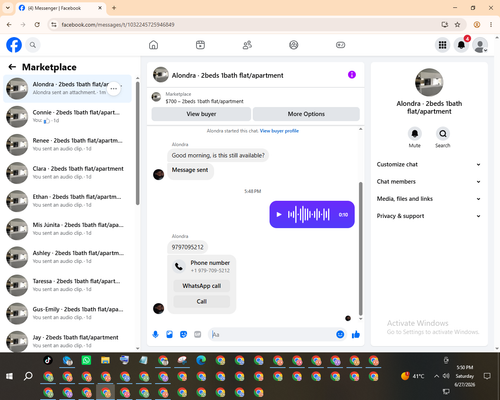This screenshot has width=500, height=400.
Task: Open the Facebook search magnifier
Action: click(33, 45)
